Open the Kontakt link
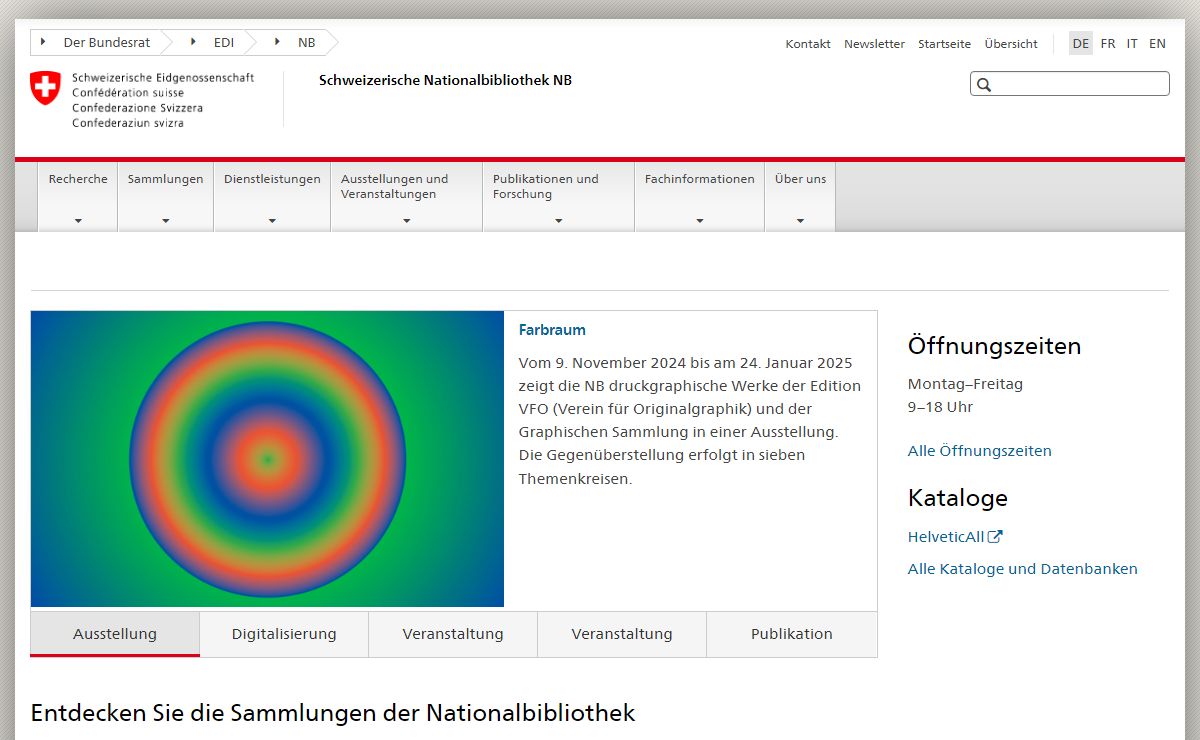This screenshot has width=1200, height=740. coord(808,44)
